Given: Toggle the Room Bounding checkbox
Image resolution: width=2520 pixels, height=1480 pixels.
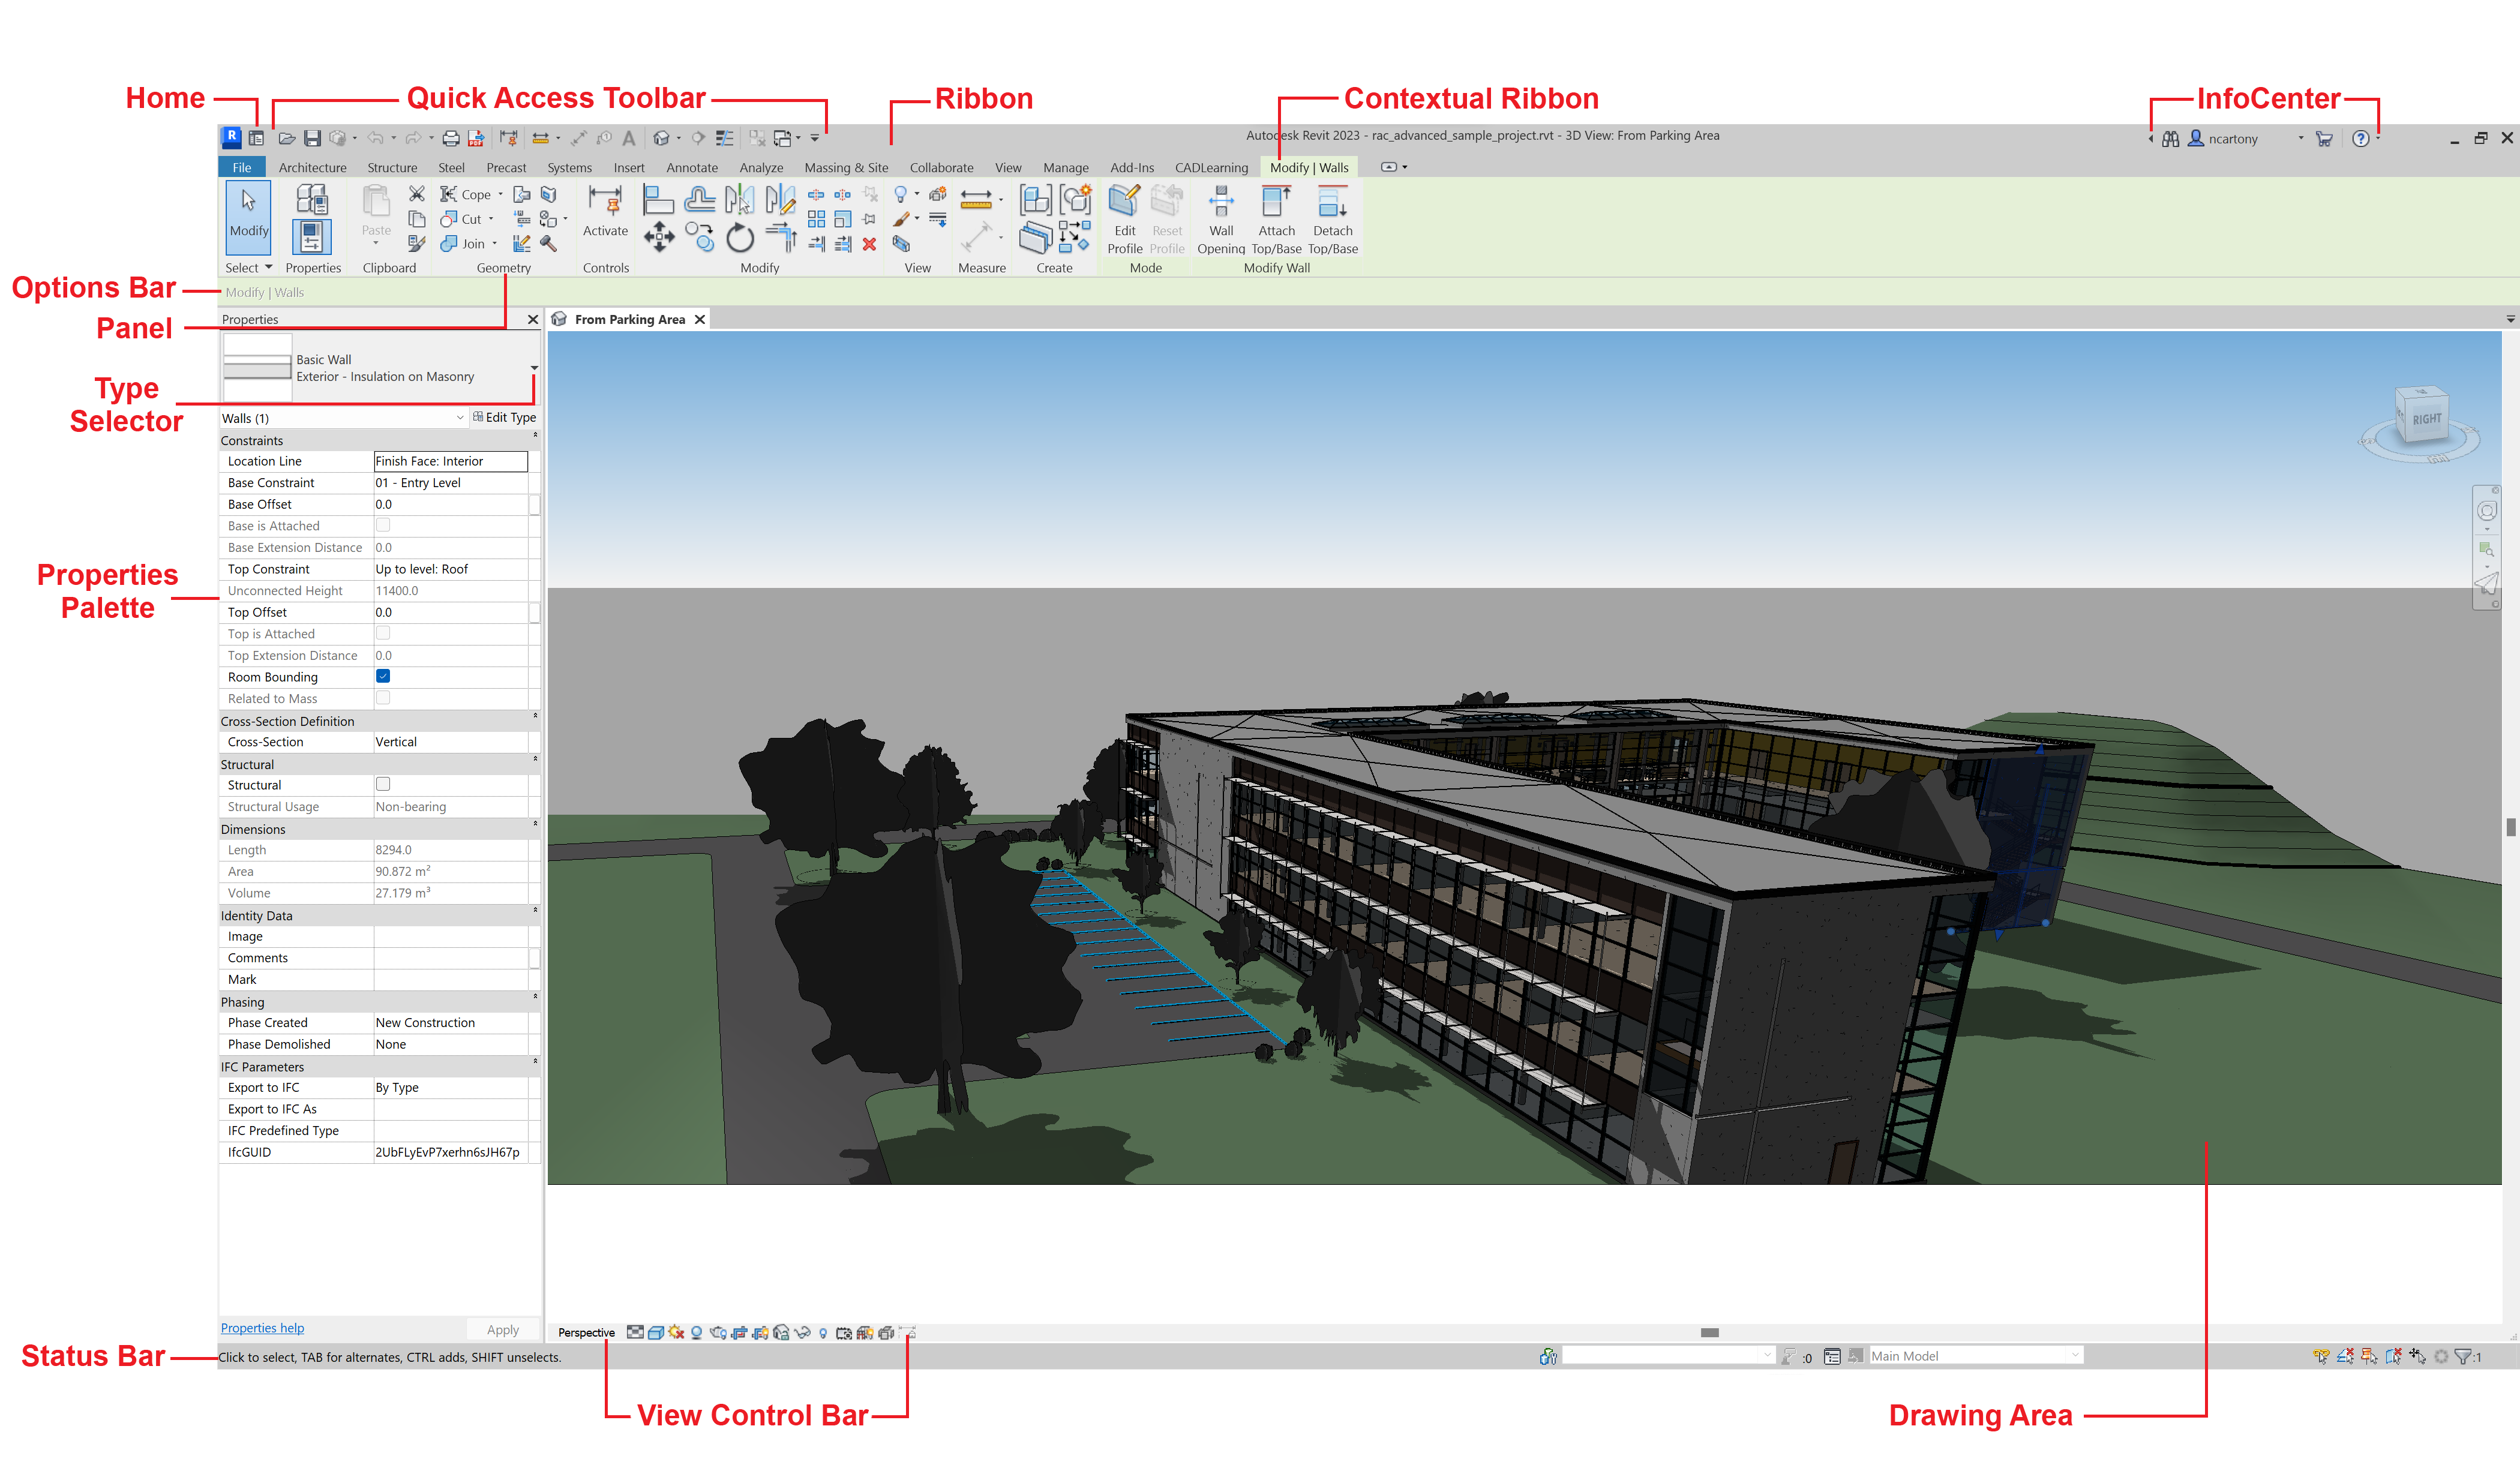Looking at the screenshot, I should 383,677.
